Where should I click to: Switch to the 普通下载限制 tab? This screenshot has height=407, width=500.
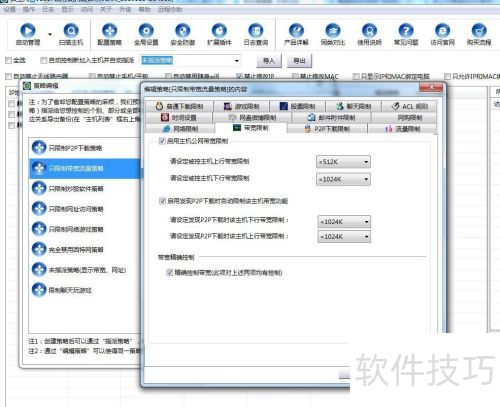coord(179,106)
